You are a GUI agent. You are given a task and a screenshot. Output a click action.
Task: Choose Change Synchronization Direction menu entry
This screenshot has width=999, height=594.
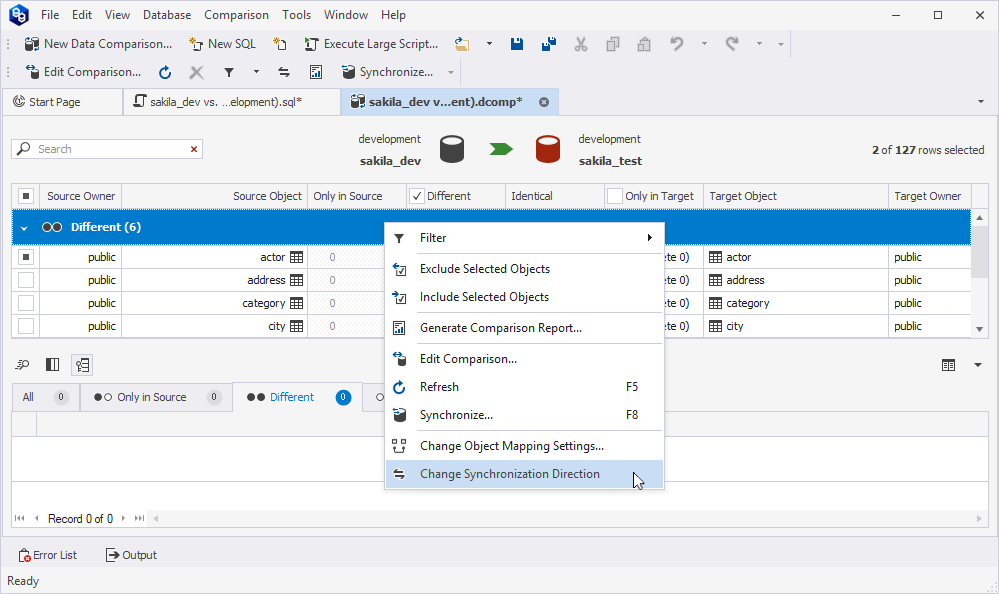[x=509, y=474]
